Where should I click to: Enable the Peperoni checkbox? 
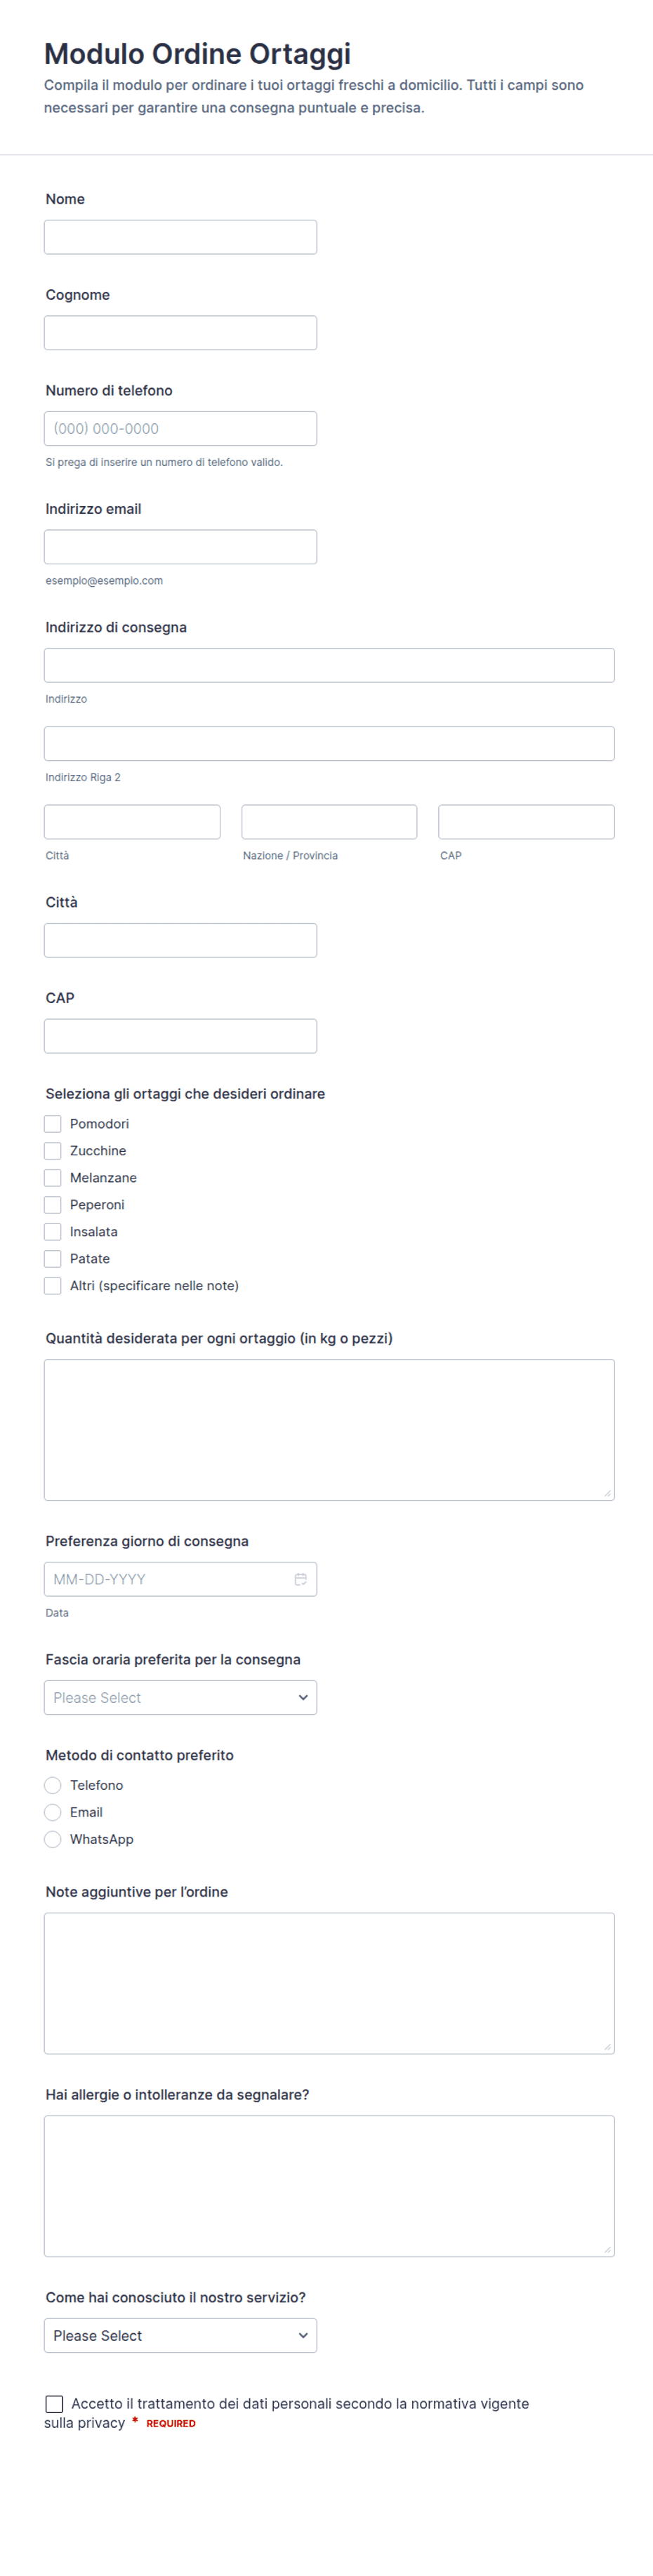click(x=53, y=1205)
